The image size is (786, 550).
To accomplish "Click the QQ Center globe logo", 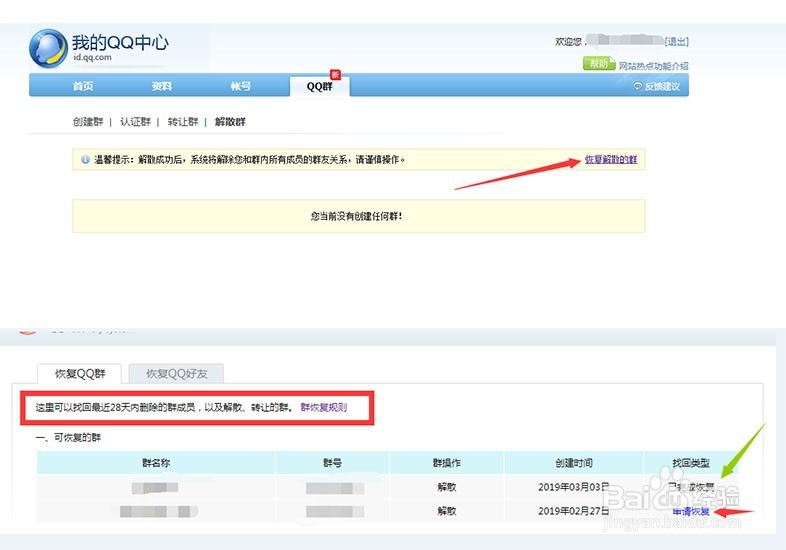I will (48, 48).
